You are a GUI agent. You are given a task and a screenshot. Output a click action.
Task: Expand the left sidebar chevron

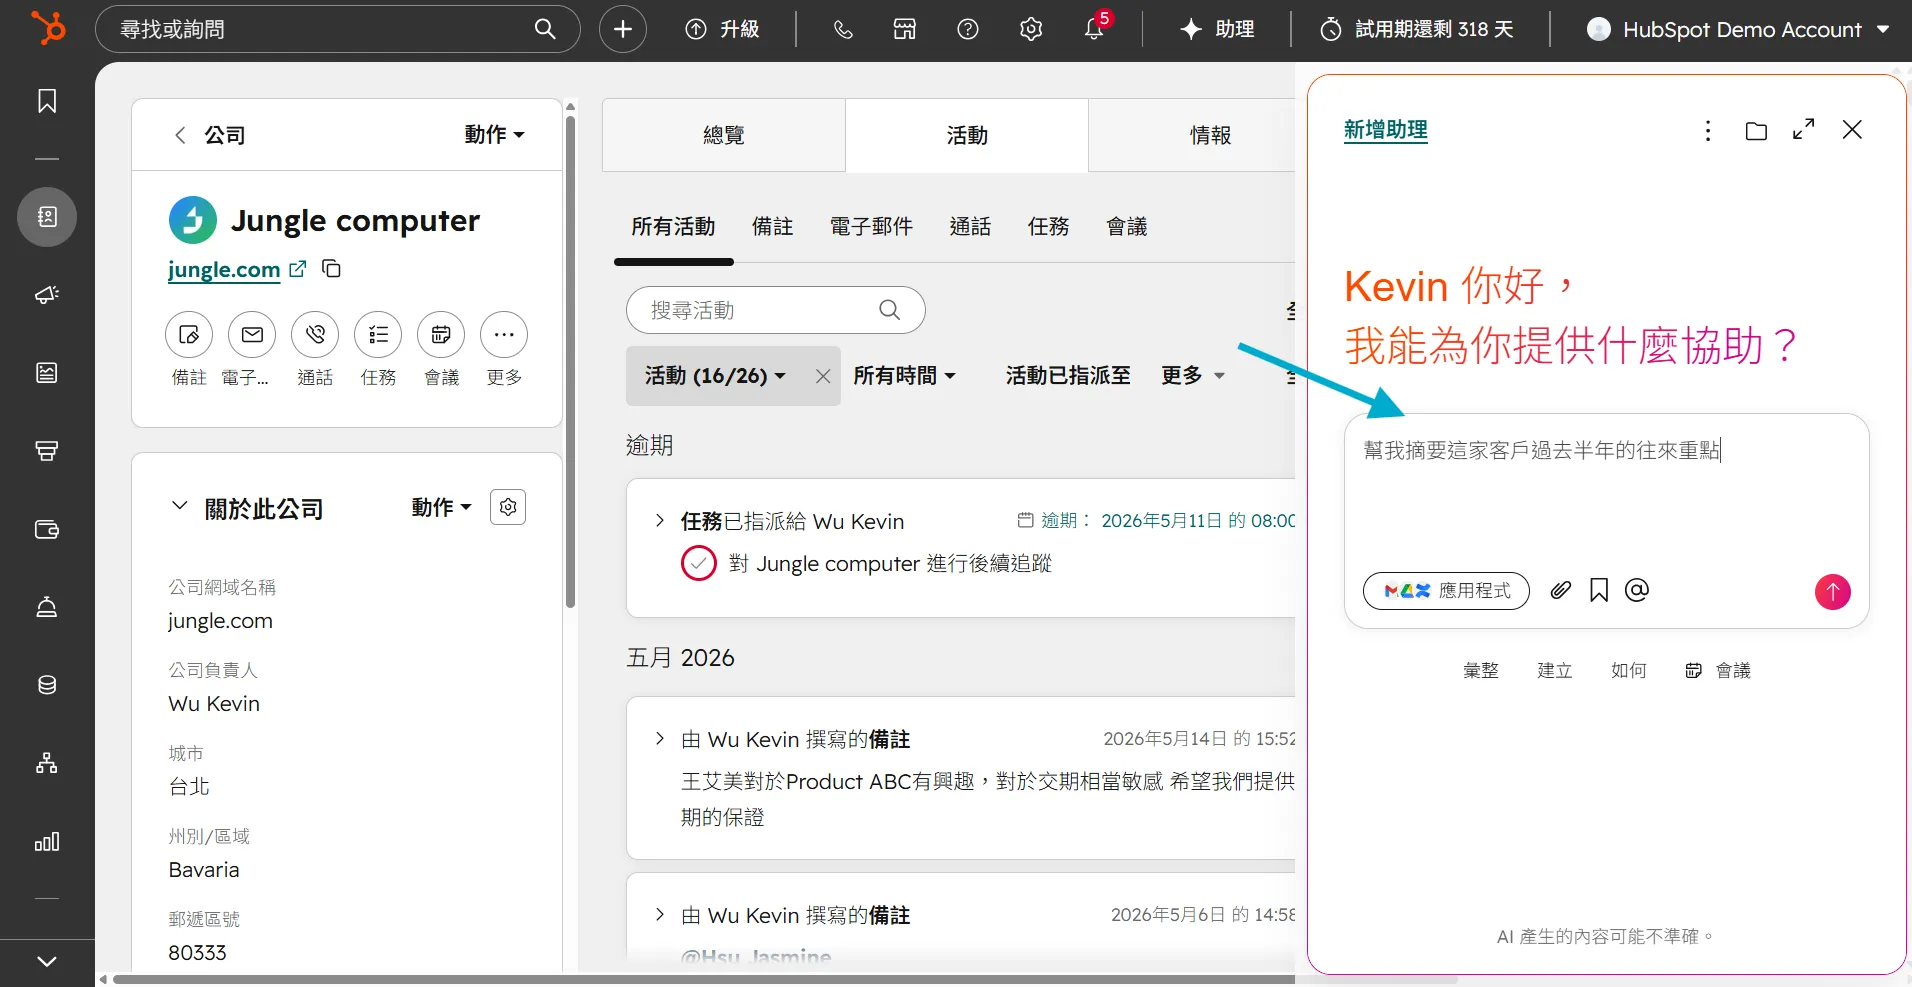coord(47,962)
